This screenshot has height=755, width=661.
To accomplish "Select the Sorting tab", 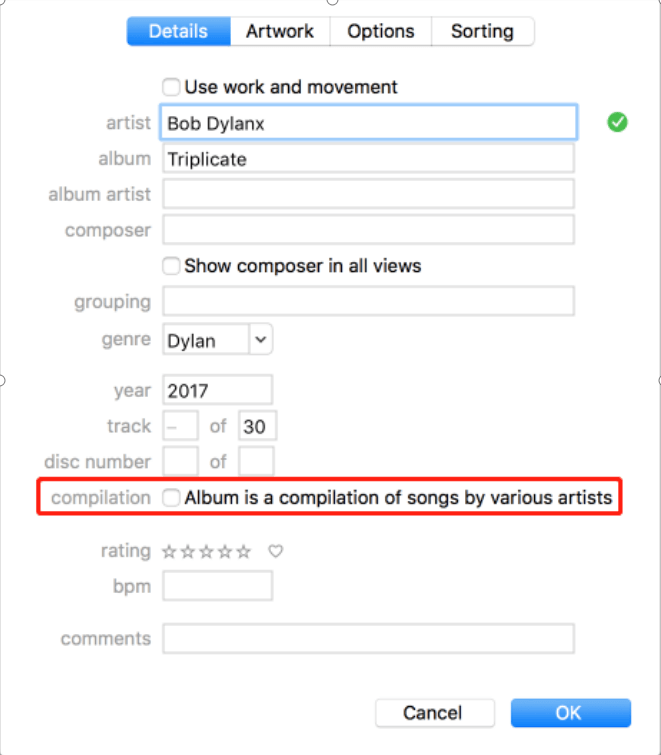I will pyautogui.click(x=482, y=31).
